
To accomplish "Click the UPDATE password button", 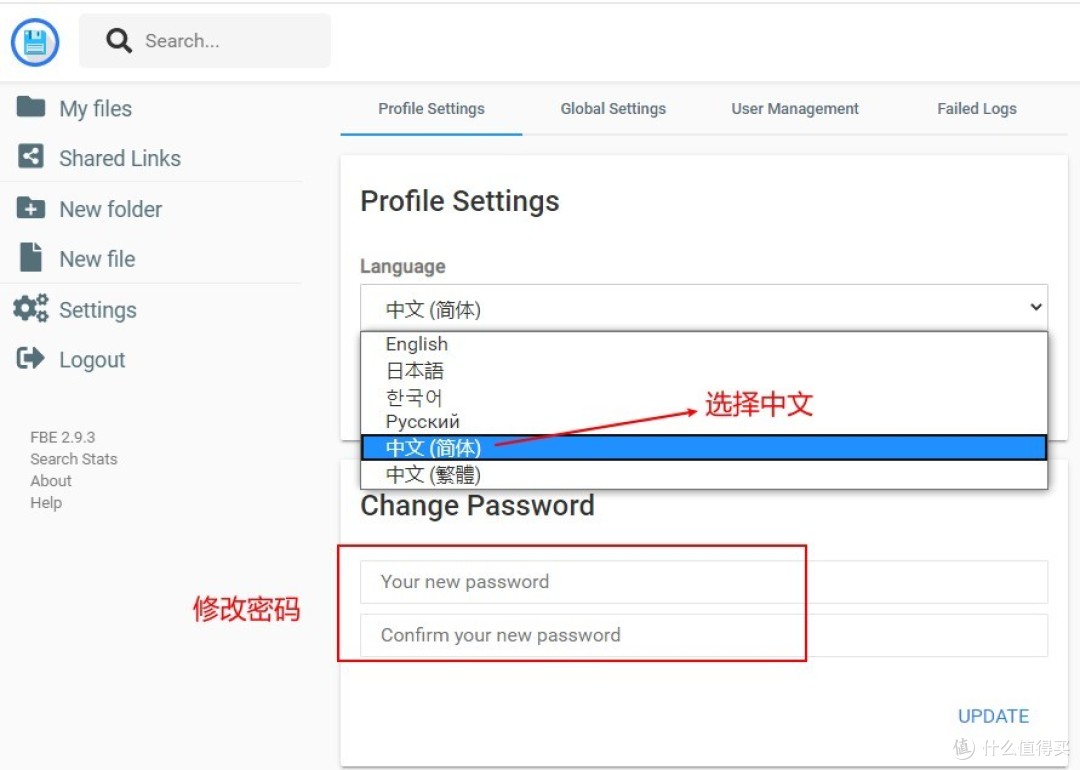I will (993, 716).
